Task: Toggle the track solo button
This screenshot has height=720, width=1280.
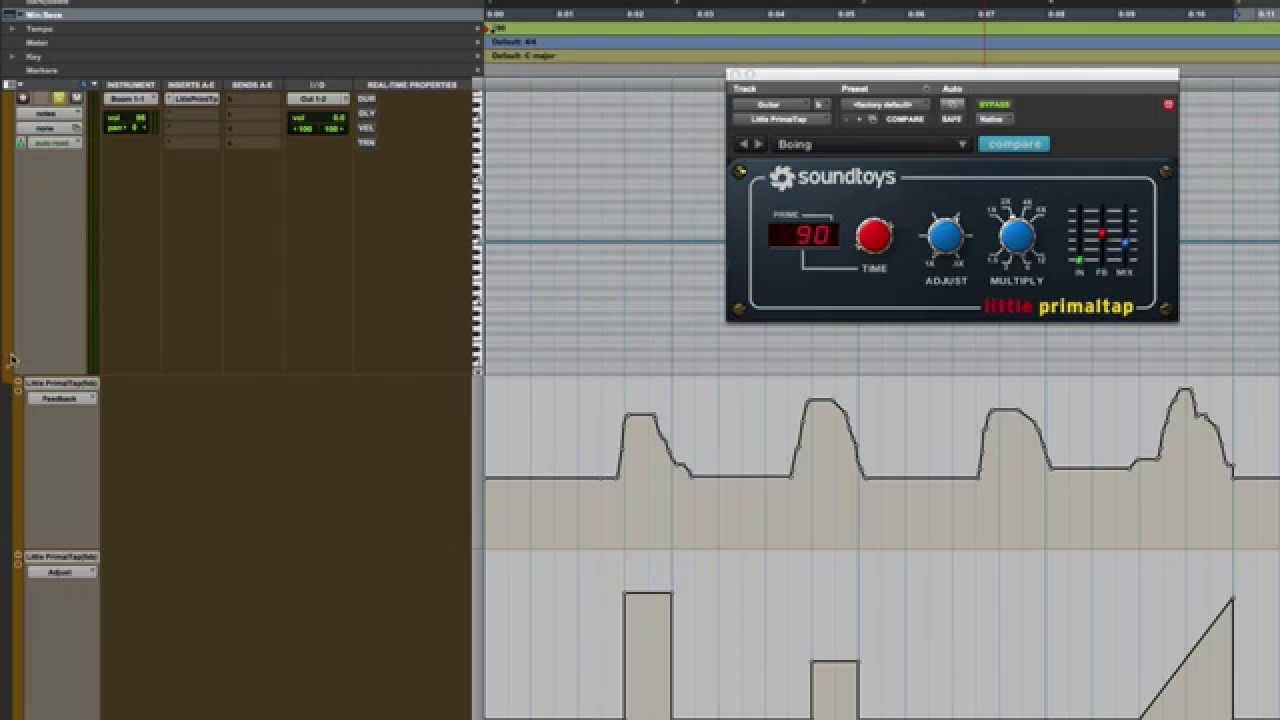Action: pos(59,98)
